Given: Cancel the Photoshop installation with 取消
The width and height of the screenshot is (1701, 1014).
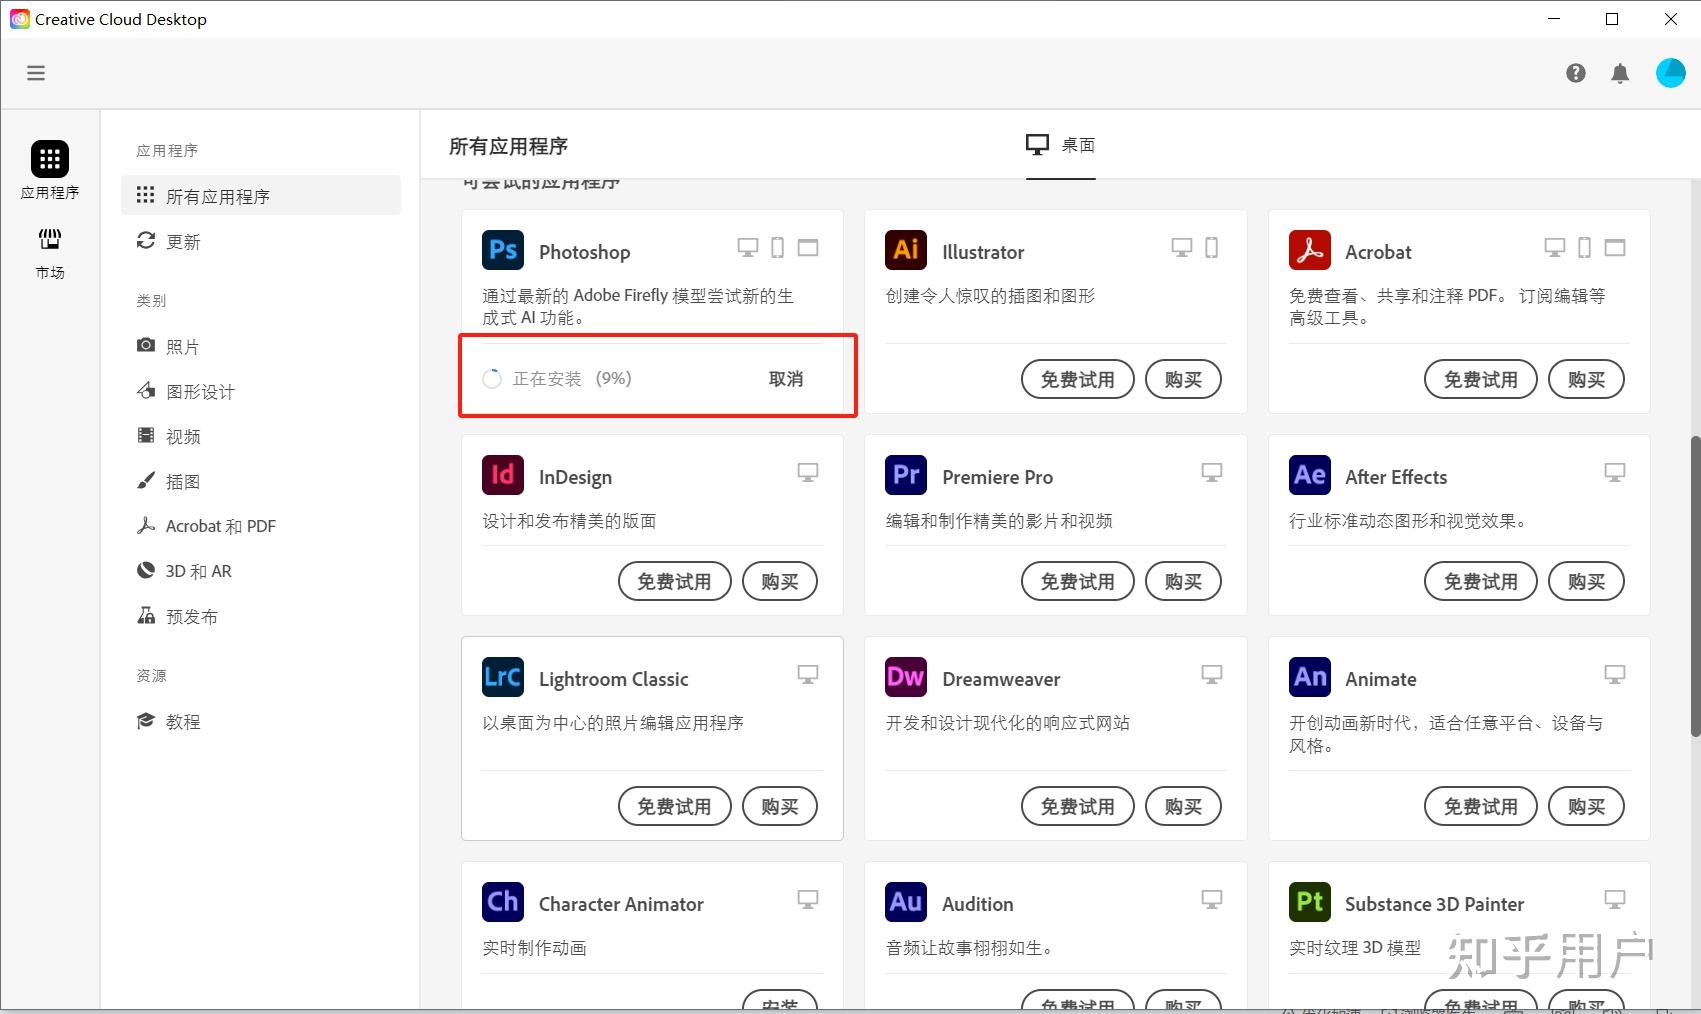Looking at the screenshot, I should [x=786, y=379].
